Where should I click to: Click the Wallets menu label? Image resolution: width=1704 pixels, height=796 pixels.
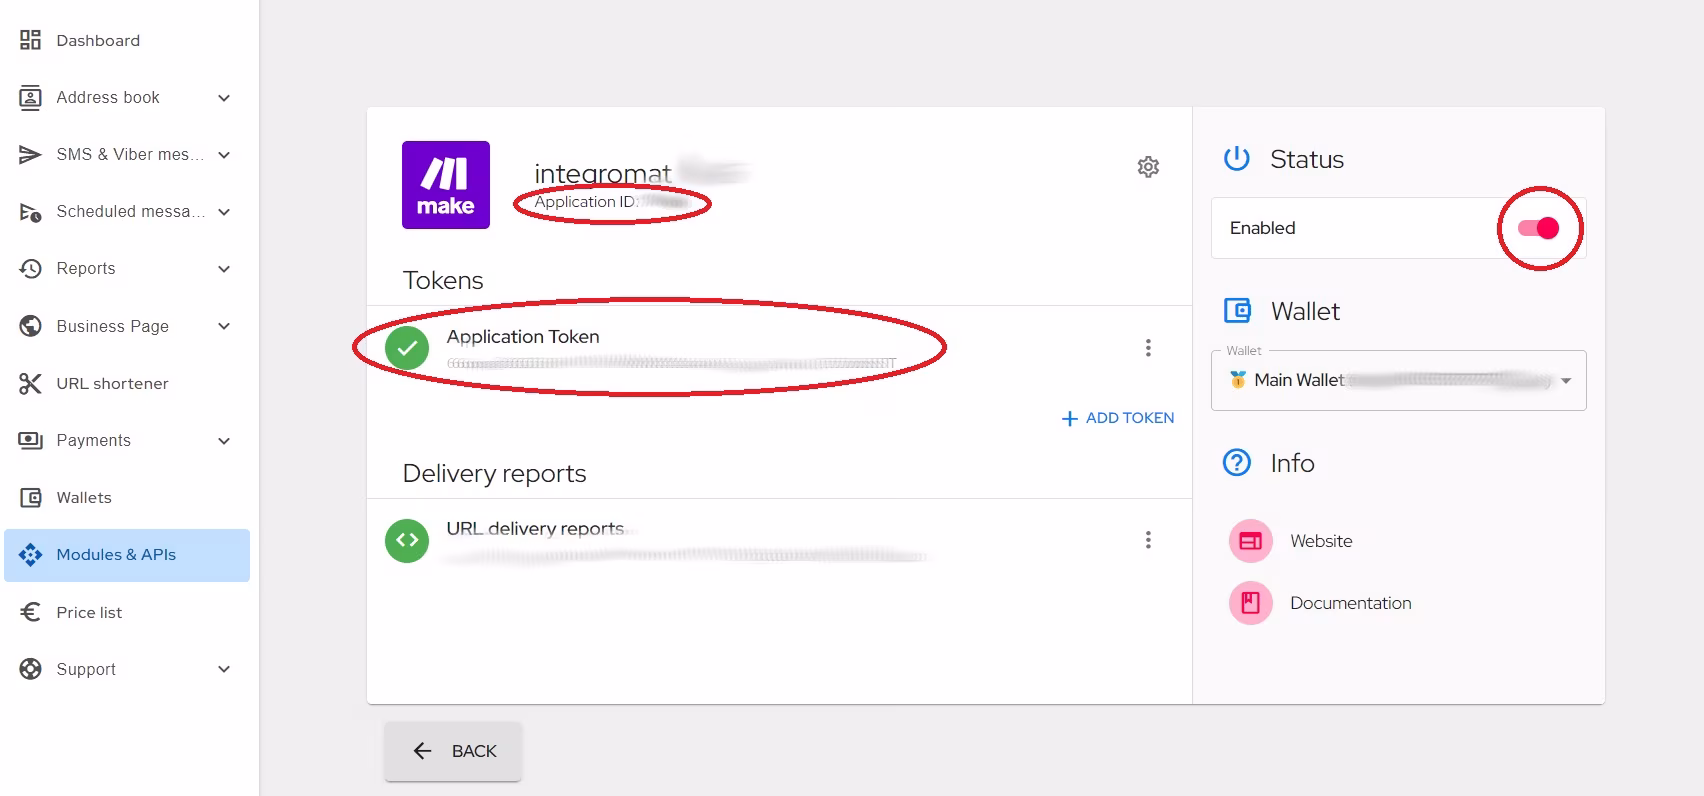pyautogui.click(x=84, y=497)
